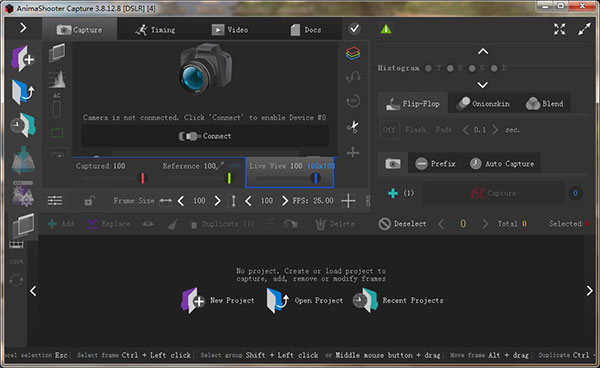Click the export/download sidebar icon

(x=23, y=160)
